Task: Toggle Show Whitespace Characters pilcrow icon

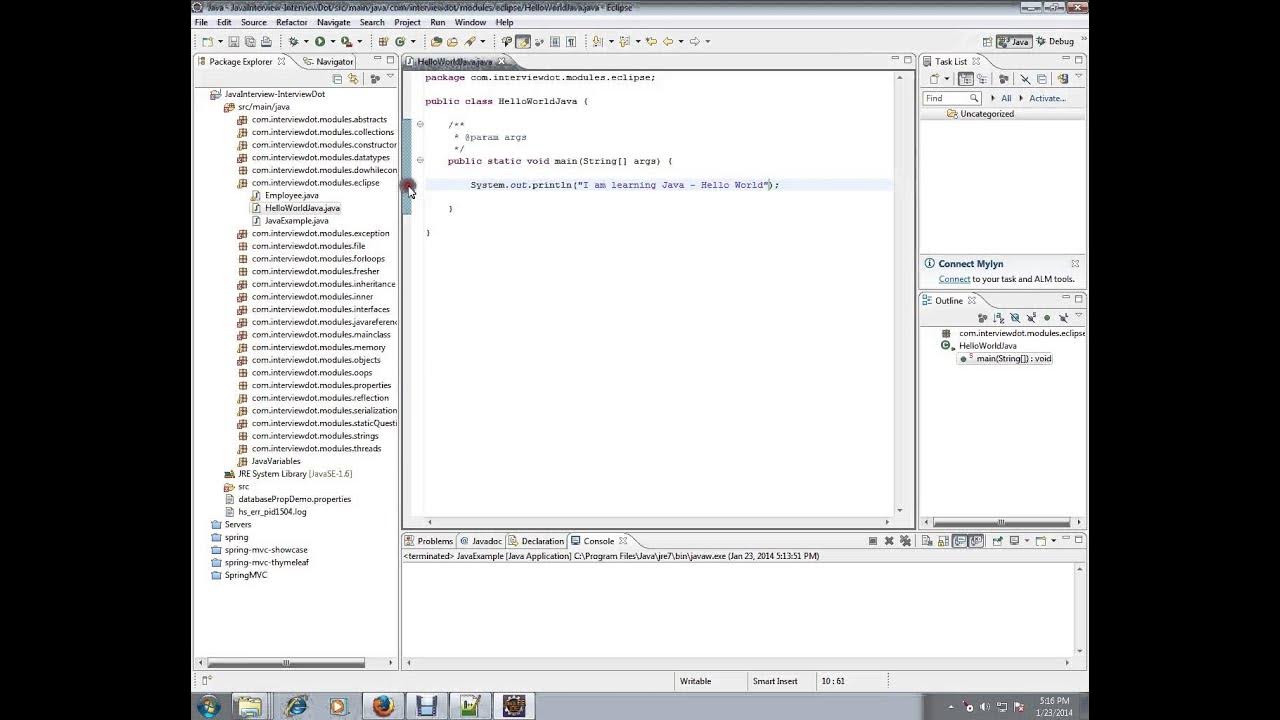Action: pyautogui.click(x=570, y=41)
